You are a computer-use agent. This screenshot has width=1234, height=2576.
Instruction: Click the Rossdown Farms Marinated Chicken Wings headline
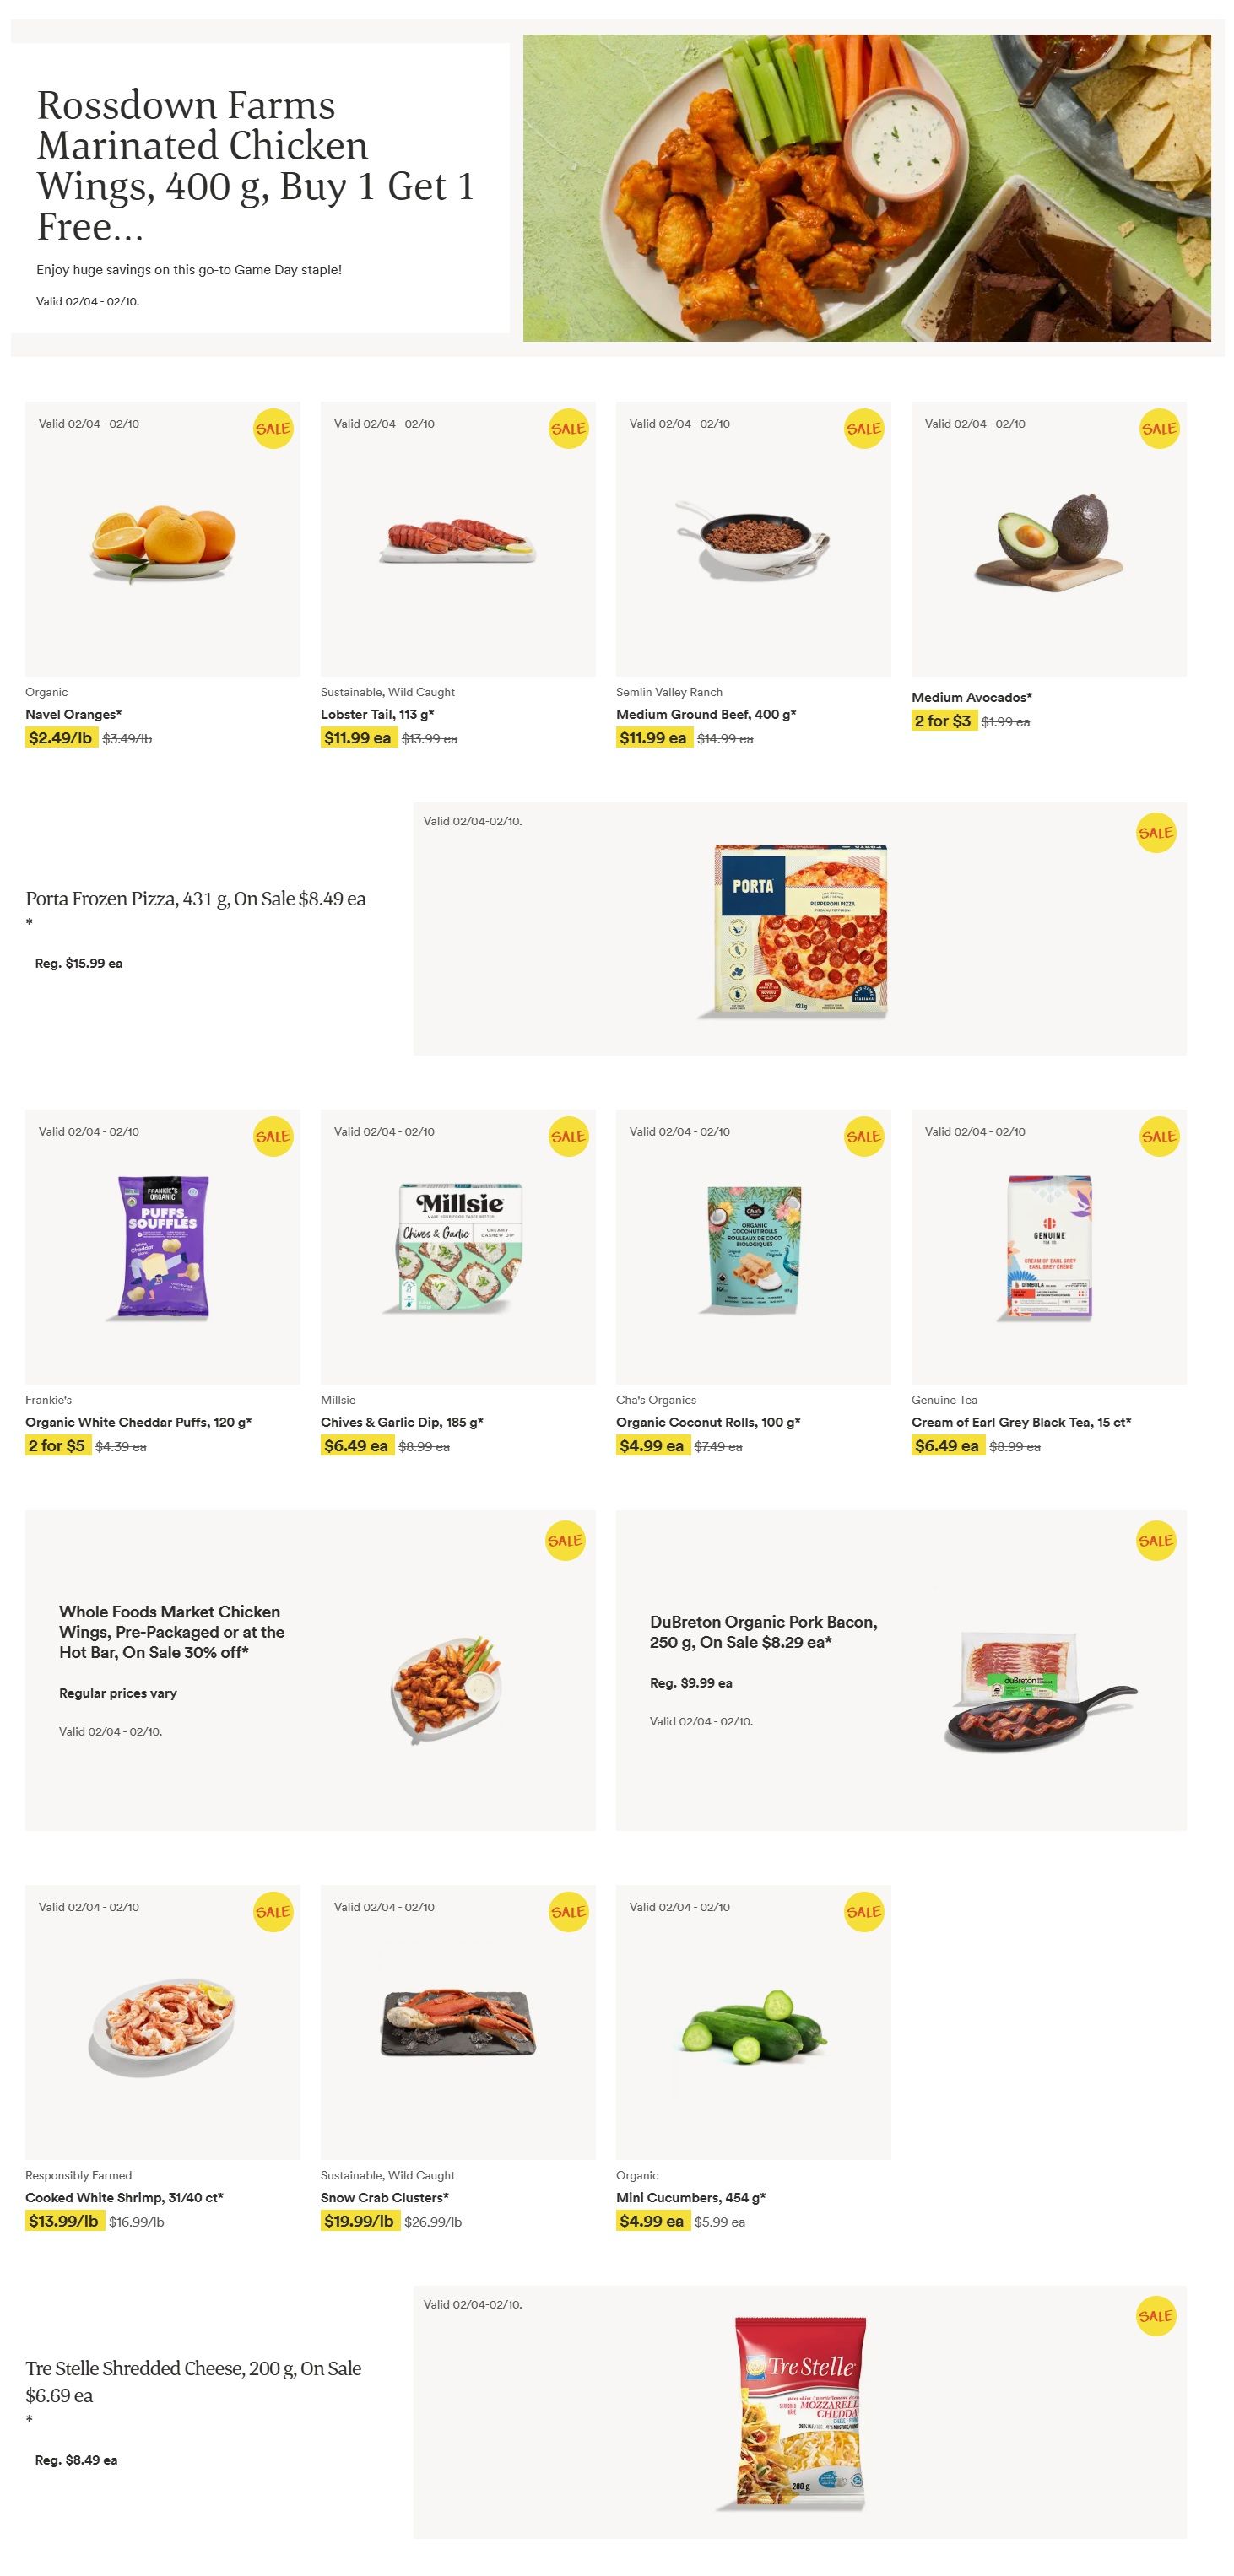[255, 165]
